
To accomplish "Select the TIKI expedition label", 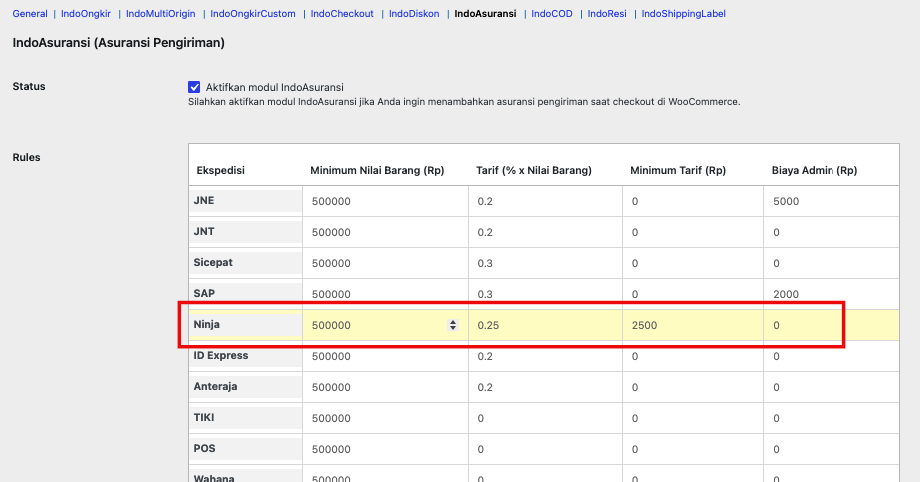I will (204, 417).
